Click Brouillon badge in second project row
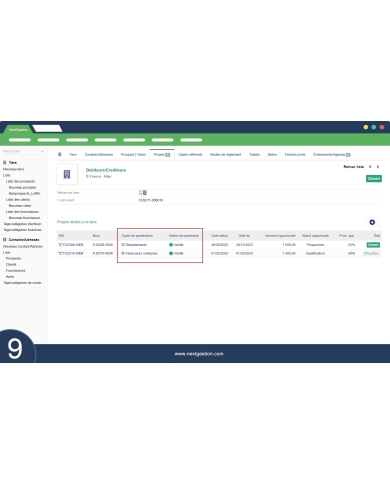The width and height of the screenshot is (390, 484). 371,253
